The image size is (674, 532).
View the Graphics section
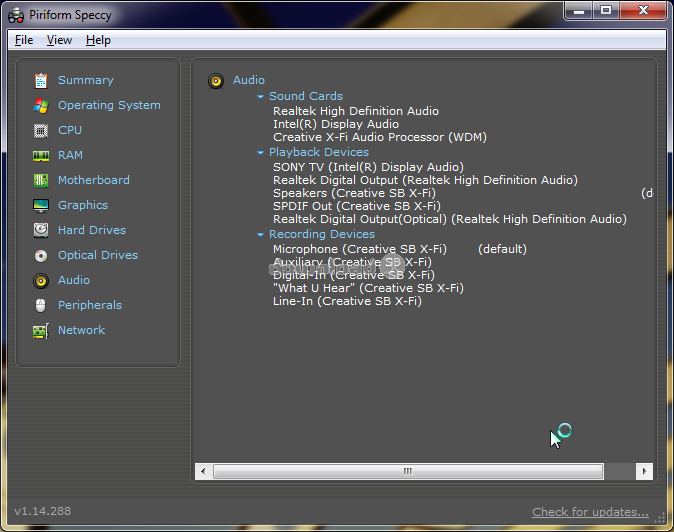pyautogui.click(x=83, y=205)
